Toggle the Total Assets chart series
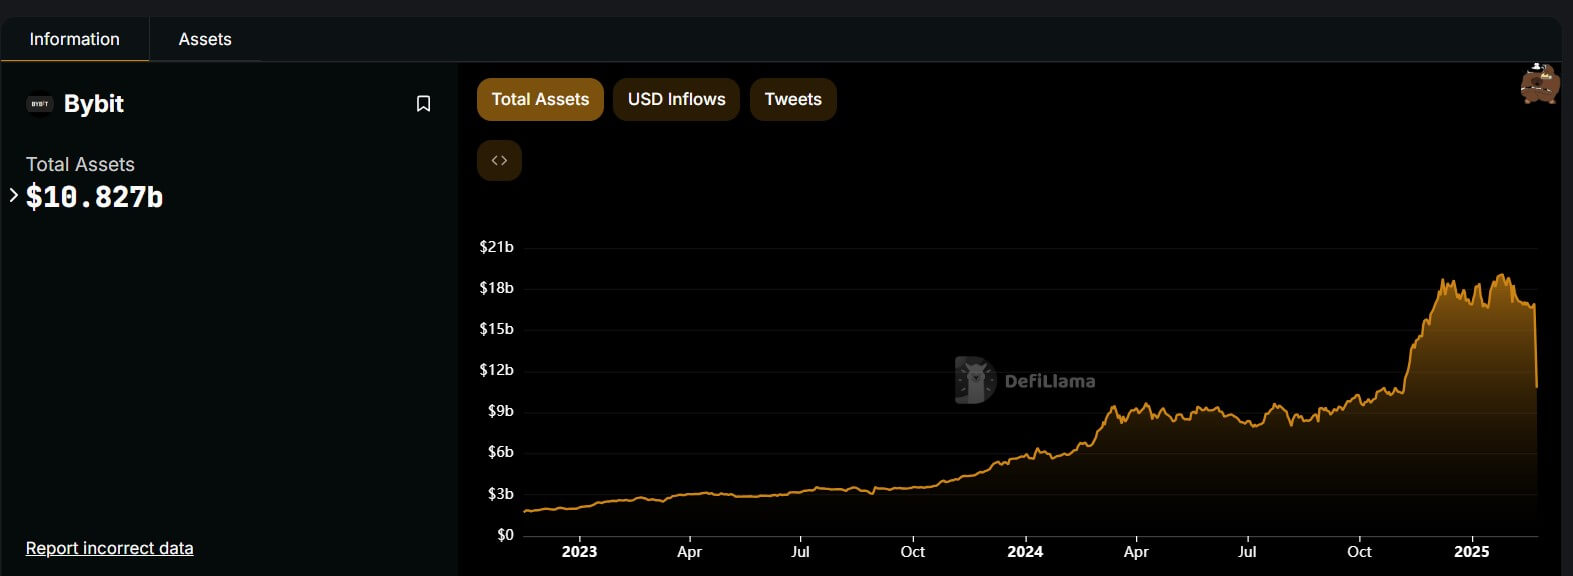 [x=540, y=99]
